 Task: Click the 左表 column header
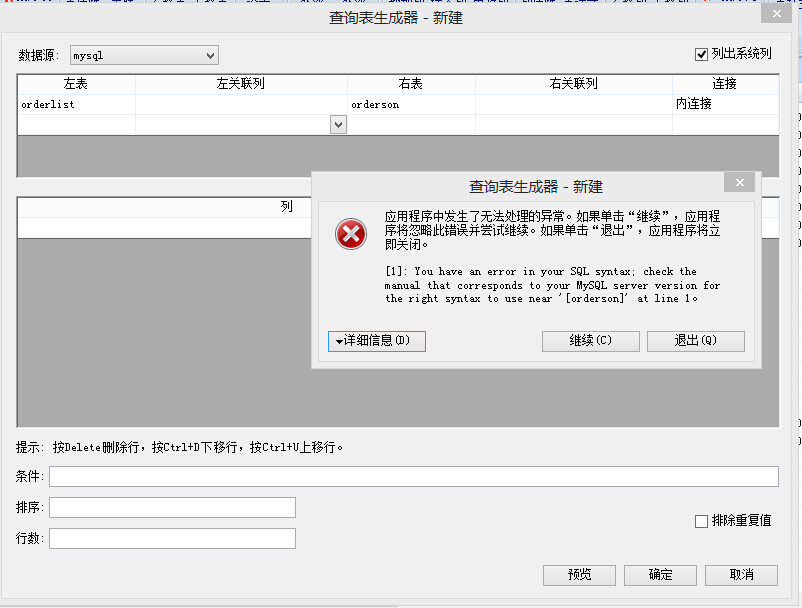75,84
